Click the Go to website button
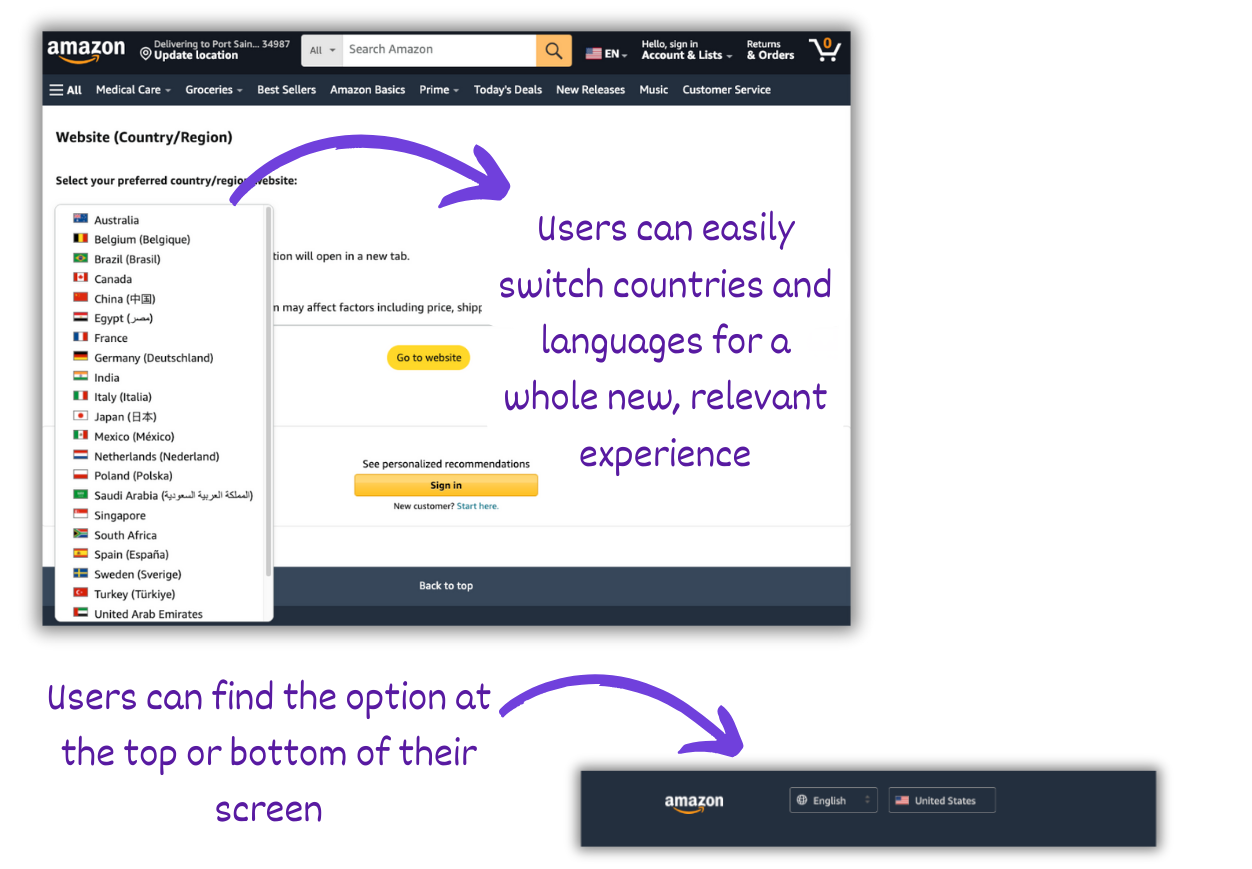The width and height of the screenshot is (1252, 869). point(428,357)
